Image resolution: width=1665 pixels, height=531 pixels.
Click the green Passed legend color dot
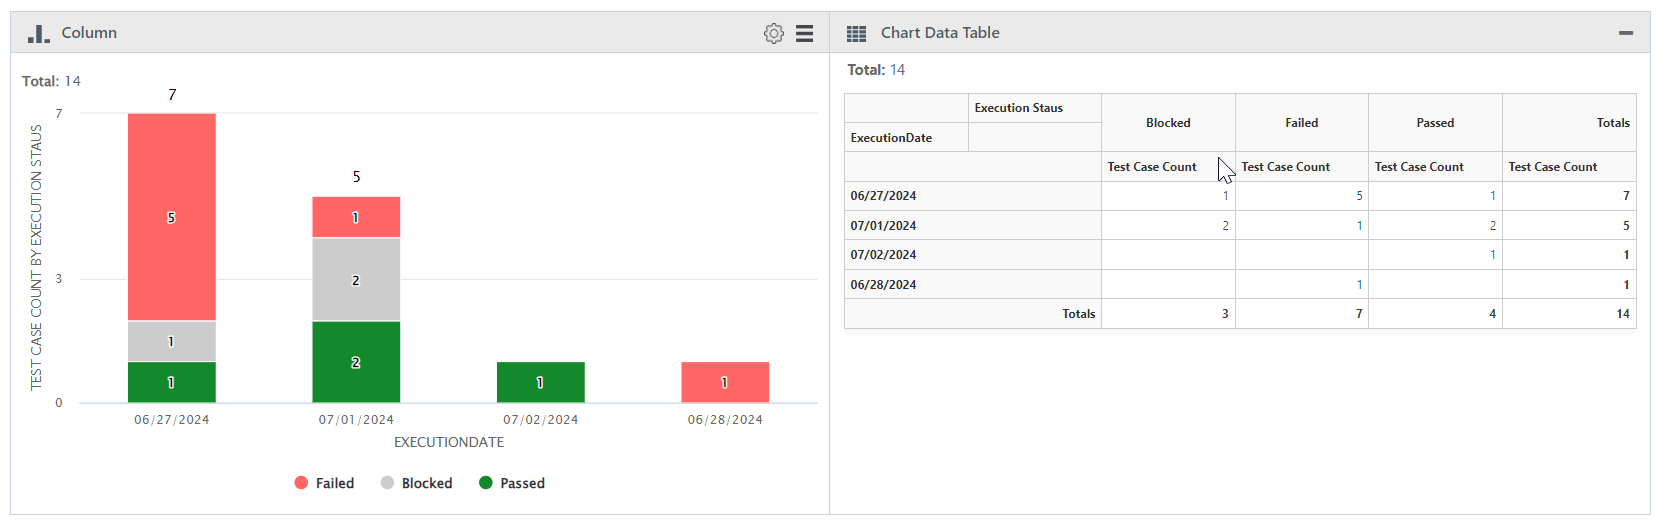(486, 483)
